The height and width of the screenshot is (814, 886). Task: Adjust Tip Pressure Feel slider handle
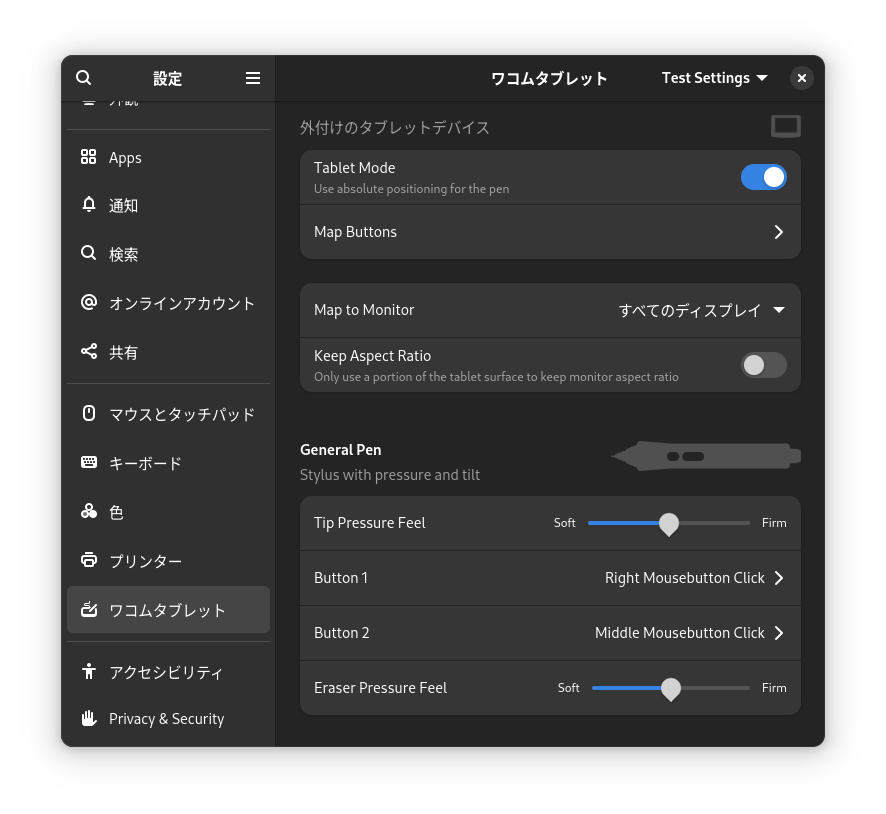point(669,524)
